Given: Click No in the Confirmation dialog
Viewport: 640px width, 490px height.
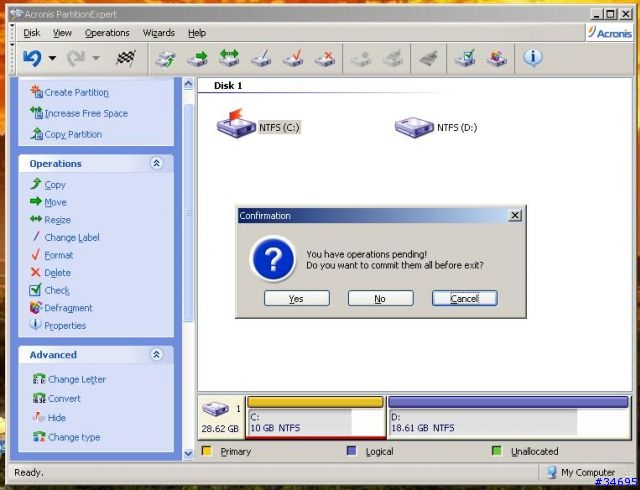Looking at the screenshot, I should tap(380, 298).
